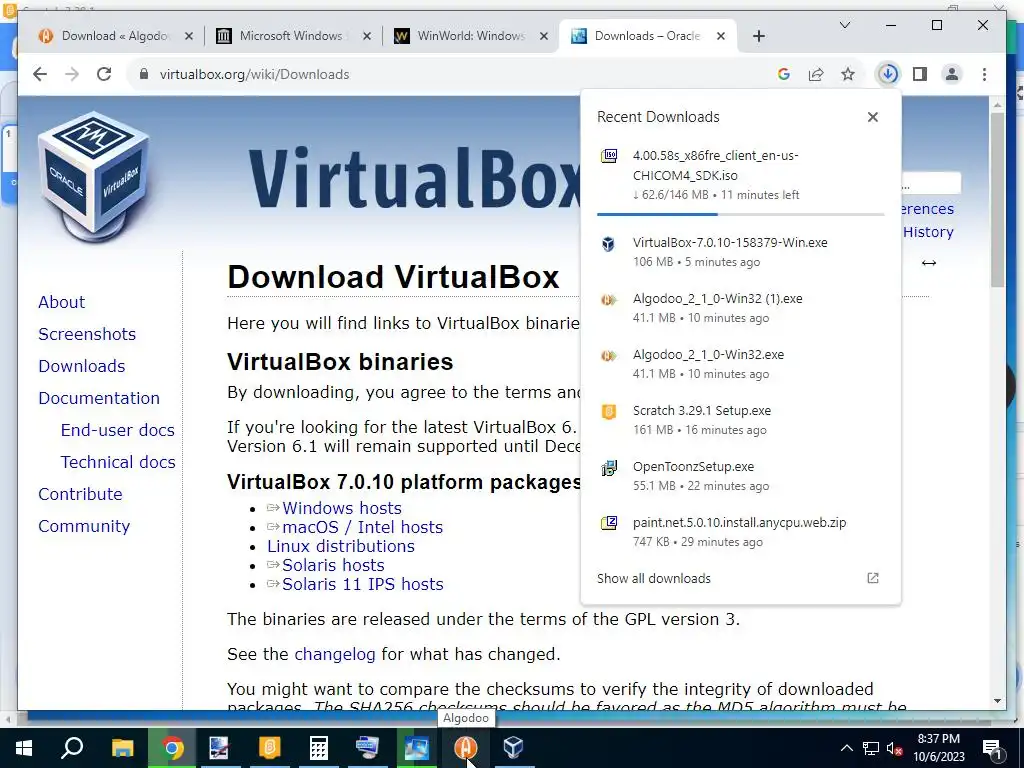This screenshot has height=768, width=1024.
Task: Open the About sidebar link
Action: (x=61, y=302)
